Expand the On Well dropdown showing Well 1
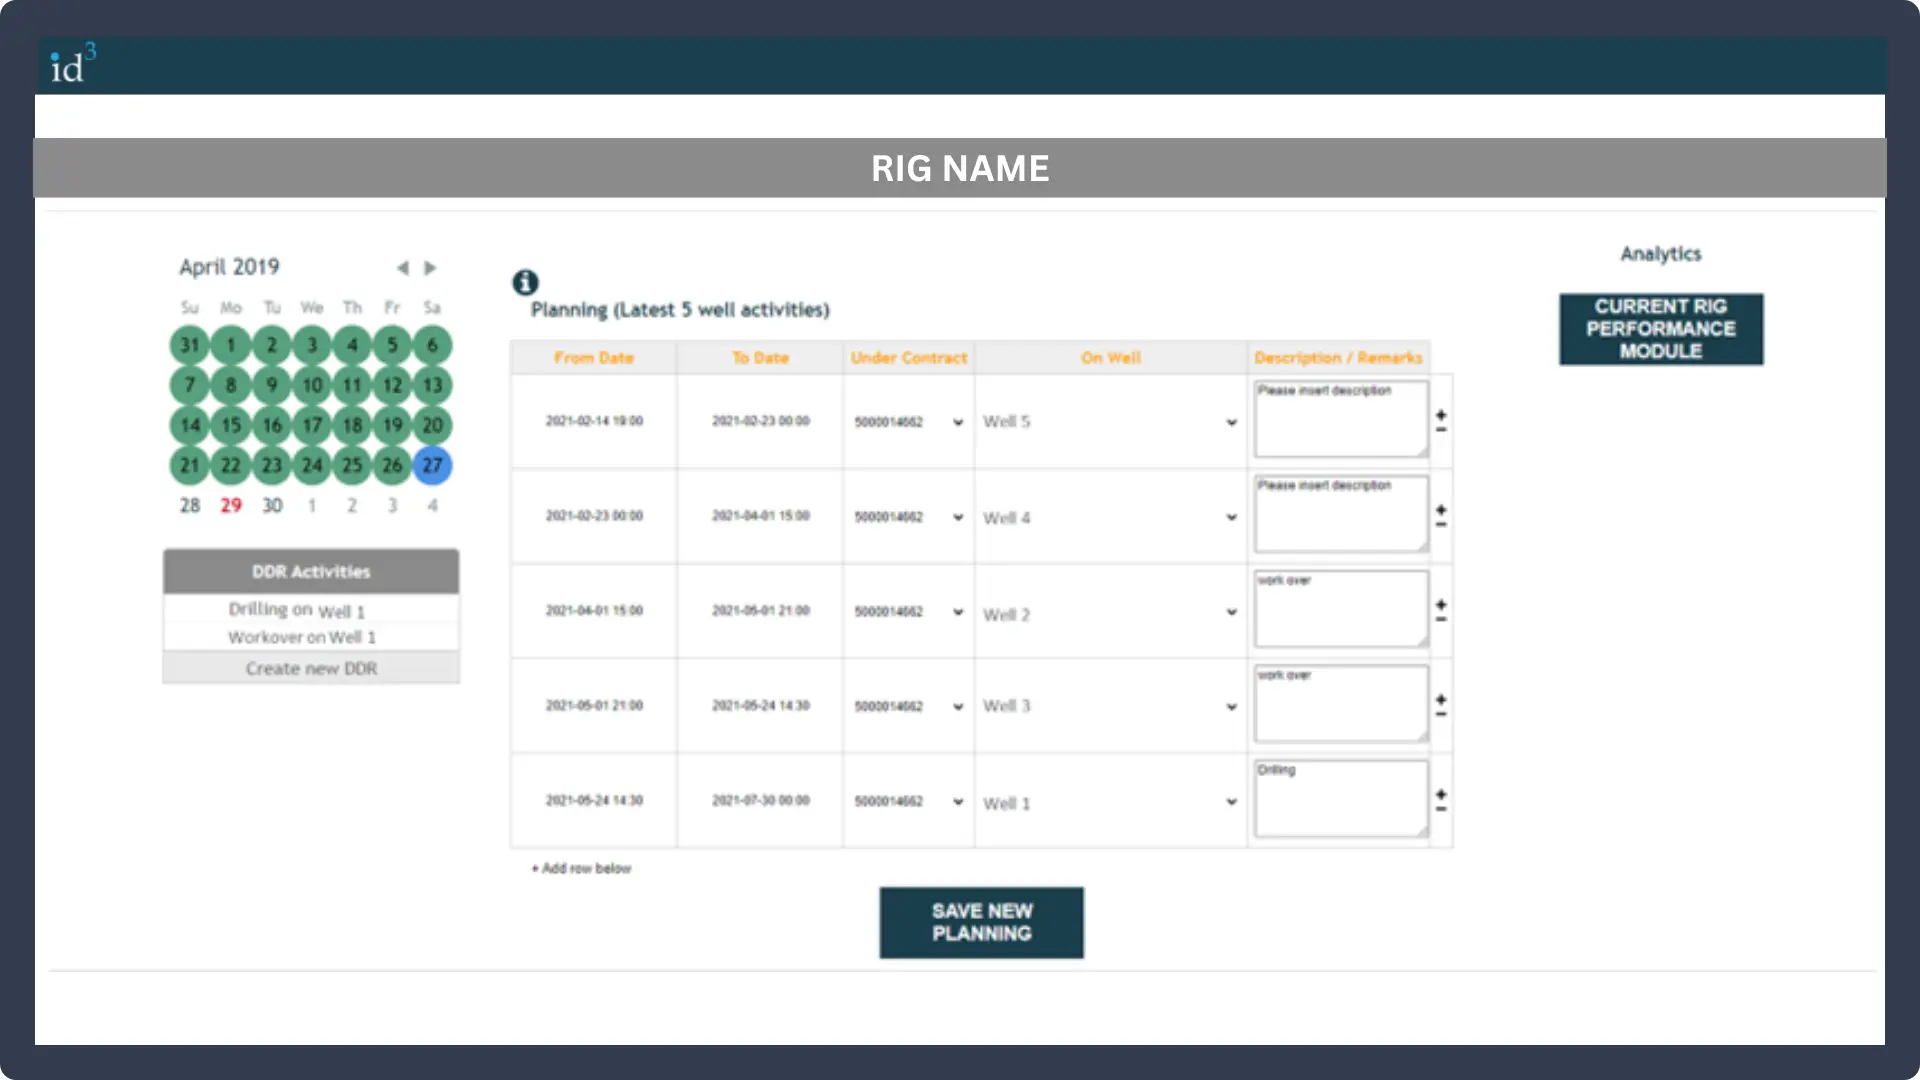1920x1080 pixels. (1110, 802)
